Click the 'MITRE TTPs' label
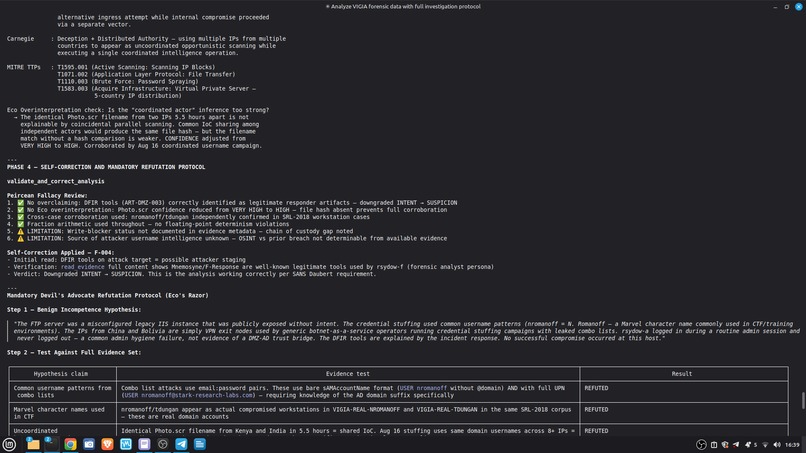The width and height of the screenshot is (806, 453). click(x=24, y=67)
